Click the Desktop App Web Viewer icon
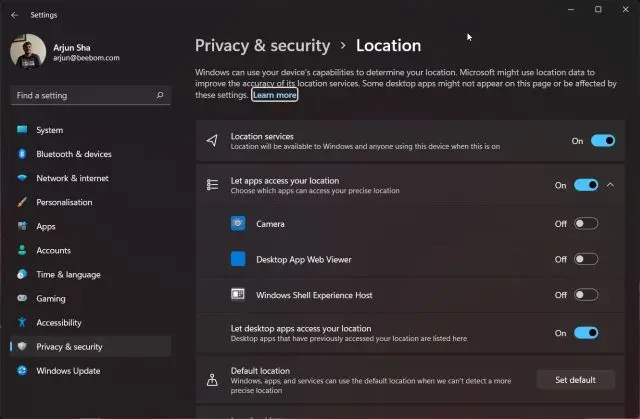The height and width of the screenshot is (419, 640). point(238,259)
